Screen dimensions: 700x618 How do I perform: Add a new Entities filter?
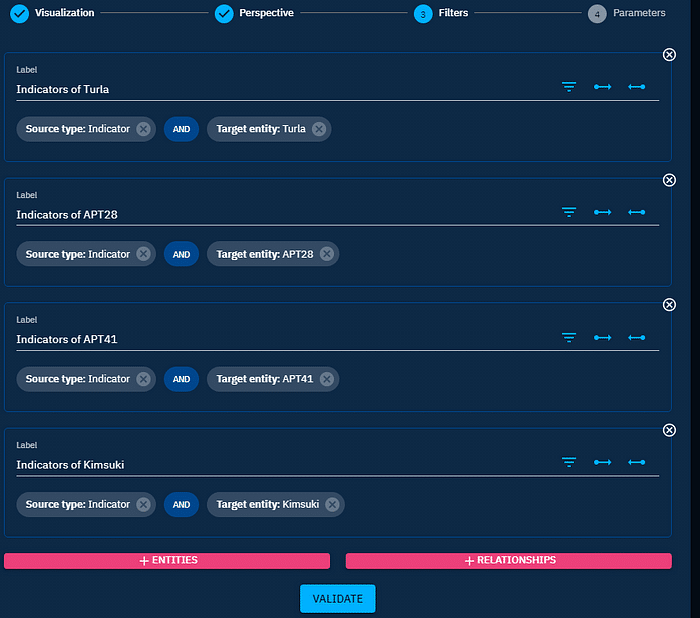(x=167, y=561)
